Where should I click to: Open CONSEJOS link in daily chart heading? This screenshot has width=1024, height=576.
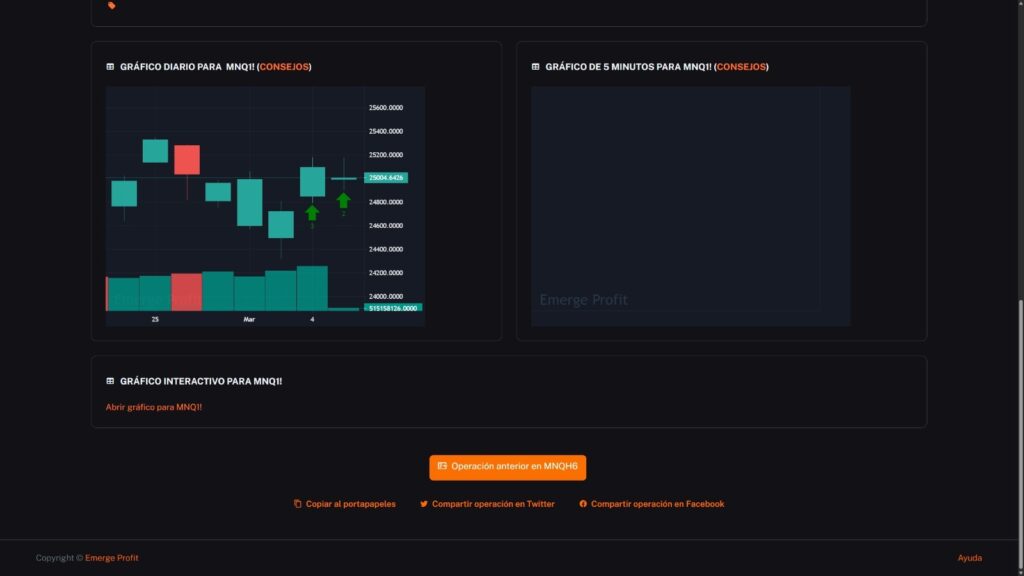[284, 67]
